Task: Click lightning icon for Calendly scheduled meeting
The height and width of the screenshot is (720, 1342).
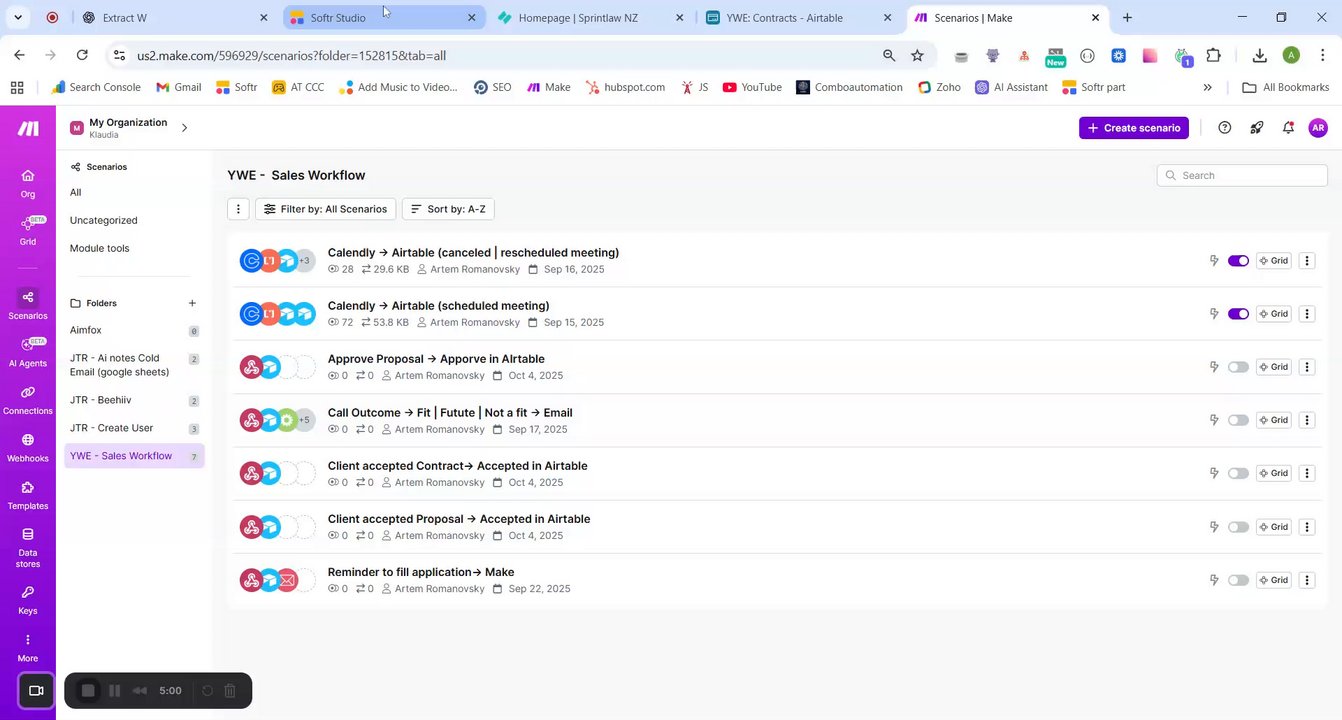Action: (x=1214, y=314)
